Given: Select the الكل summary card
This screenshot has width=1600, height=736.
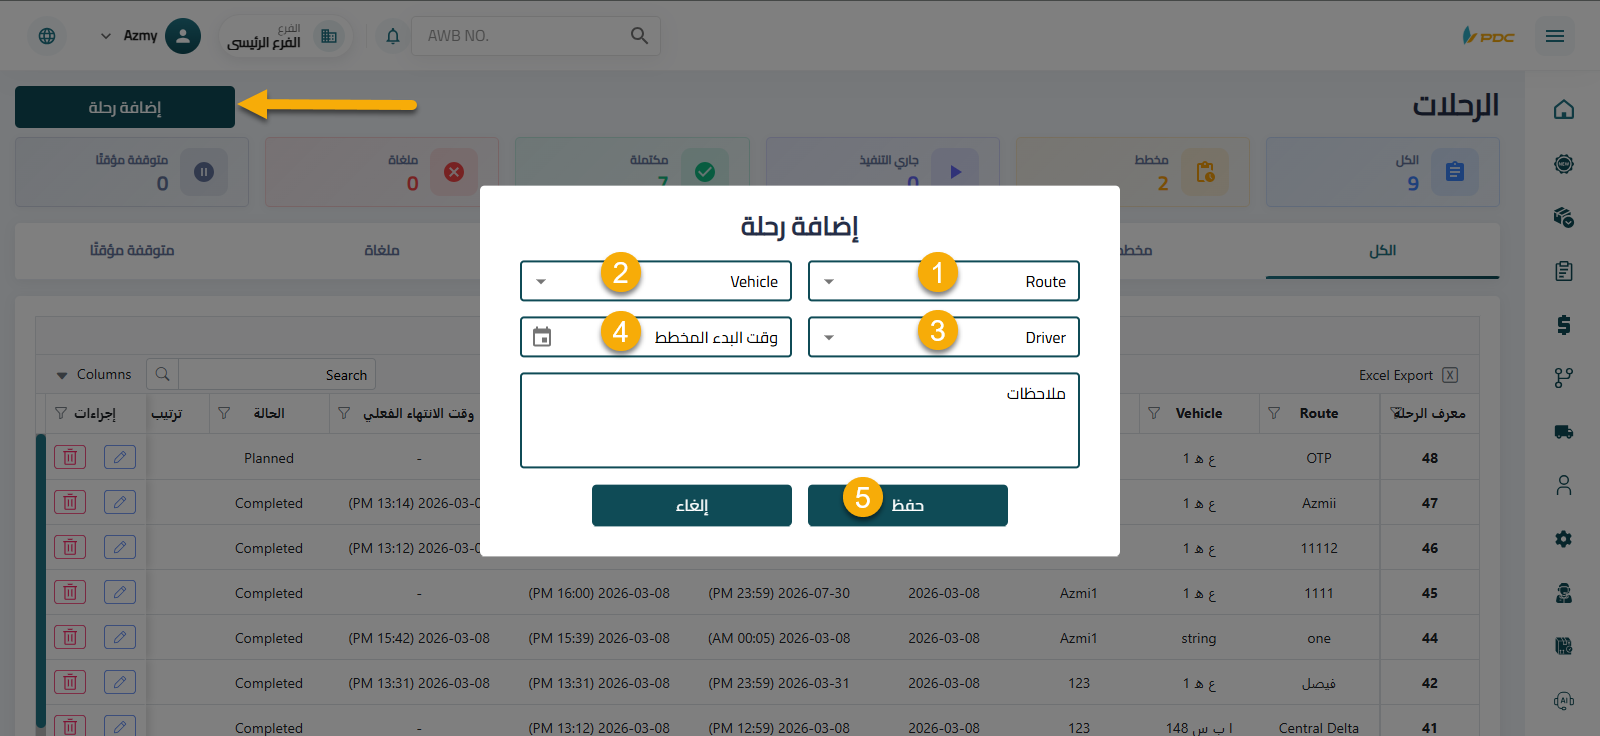Looking at the screenshot, I should 1382,172.
